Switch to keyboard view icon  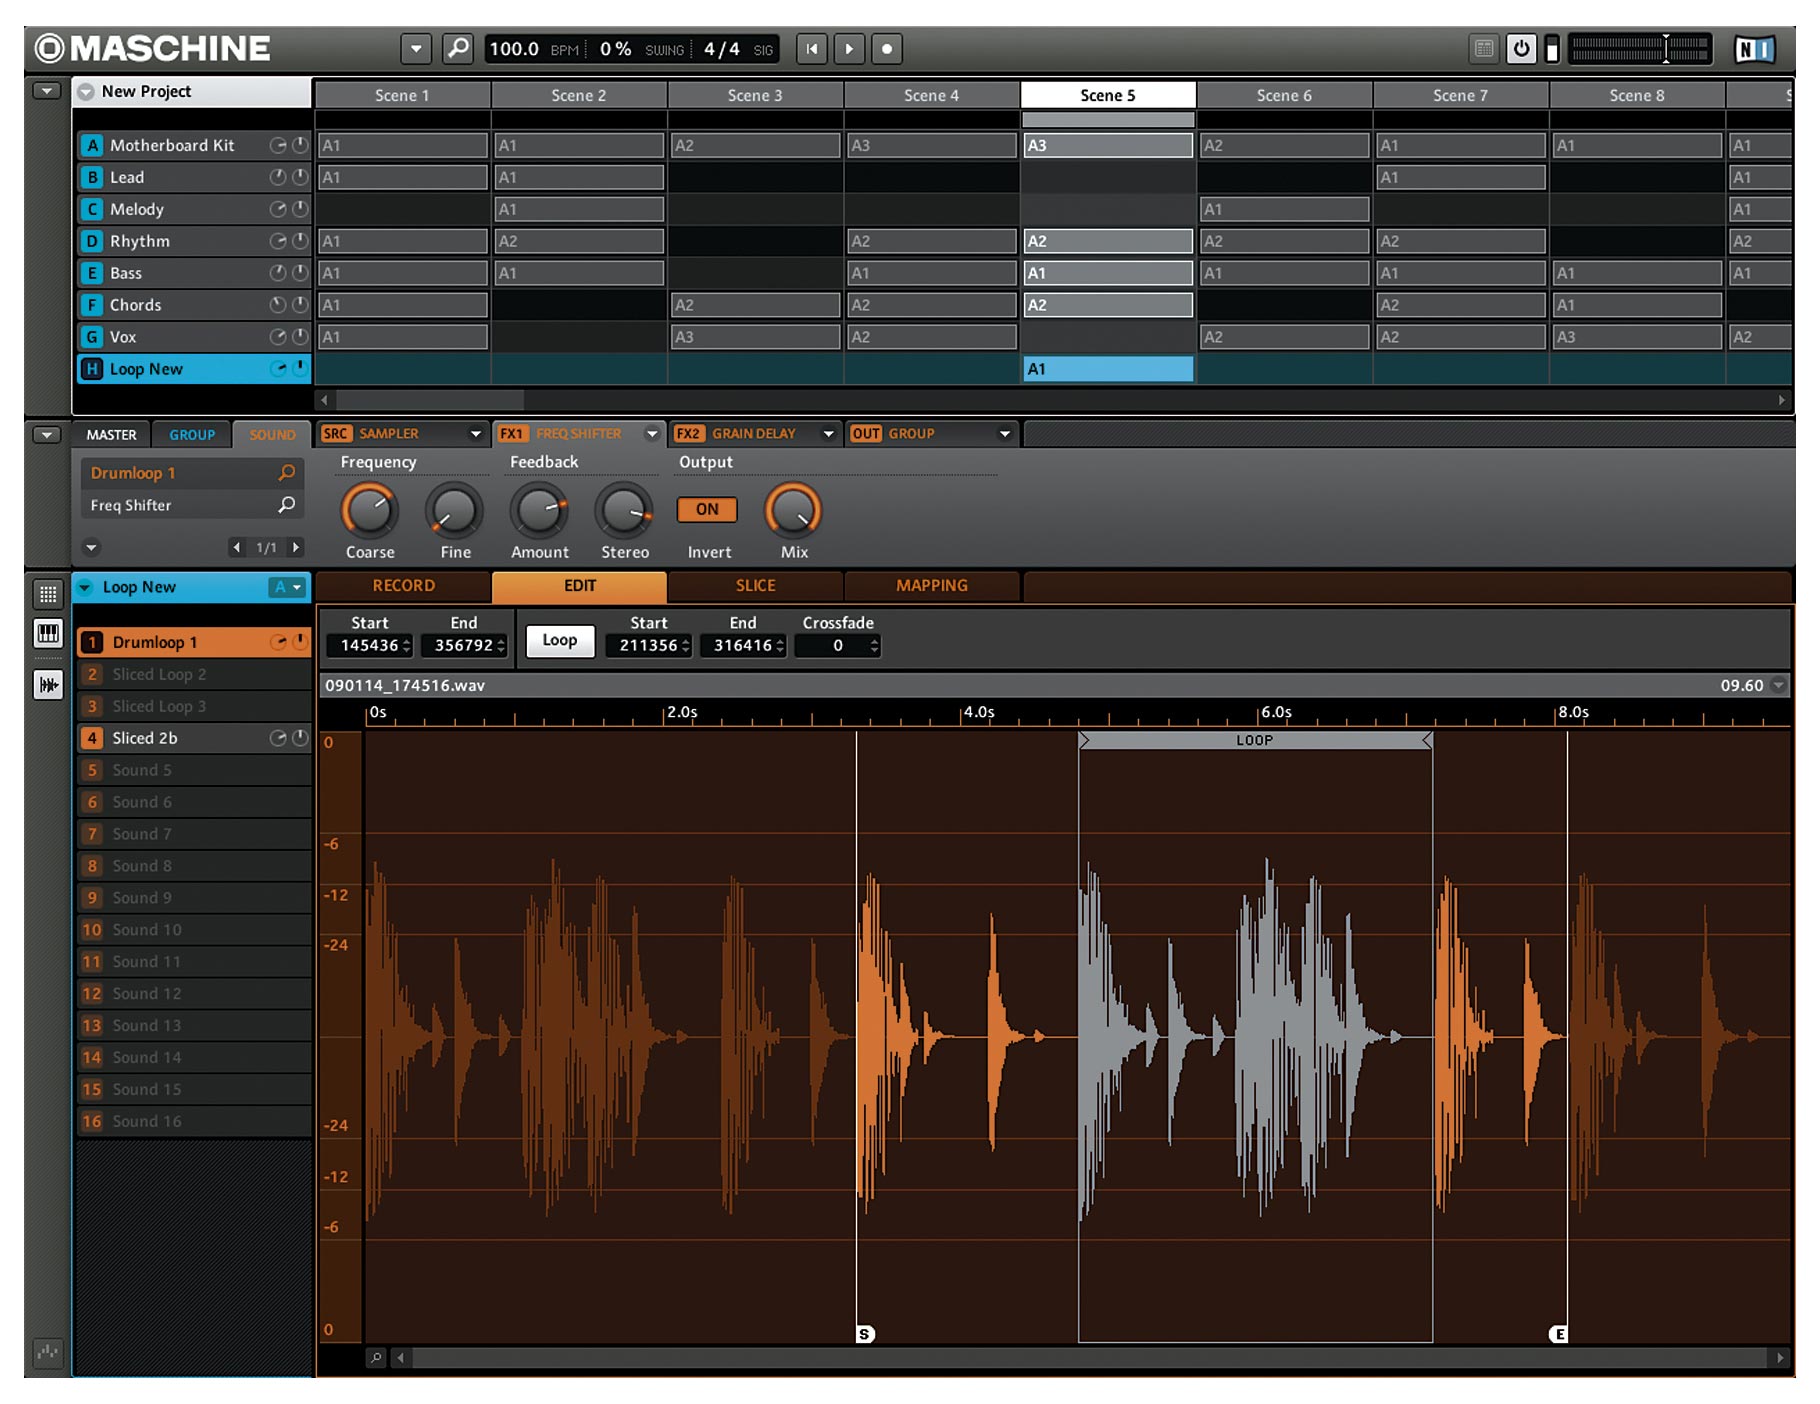point(48,634)
